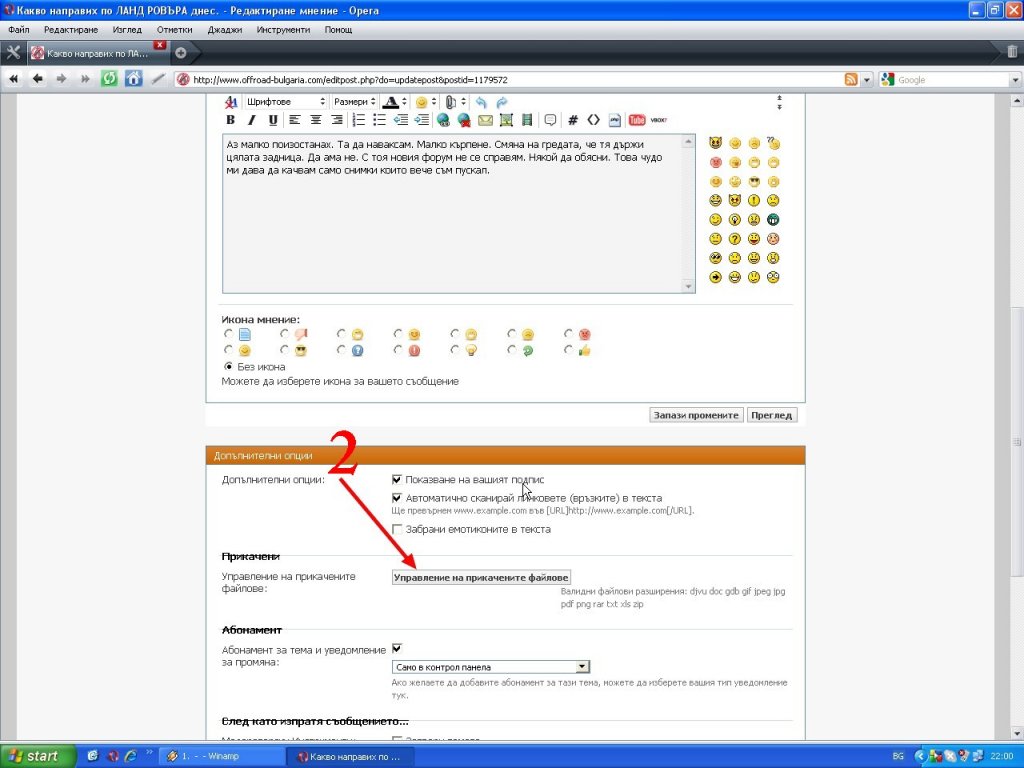This screenshot has height=768, width=1024.
Task: Increase indent in the editor
Action: pos(422,120)
